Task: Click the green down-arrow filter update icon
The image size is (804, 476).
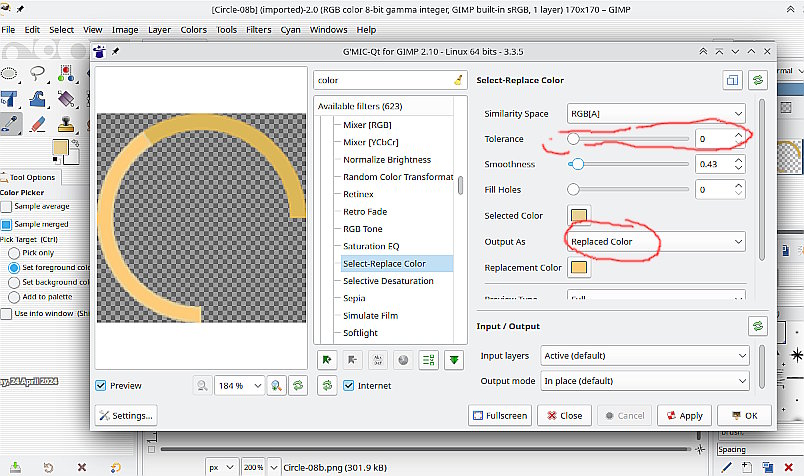Action: [x=454, y=359]
